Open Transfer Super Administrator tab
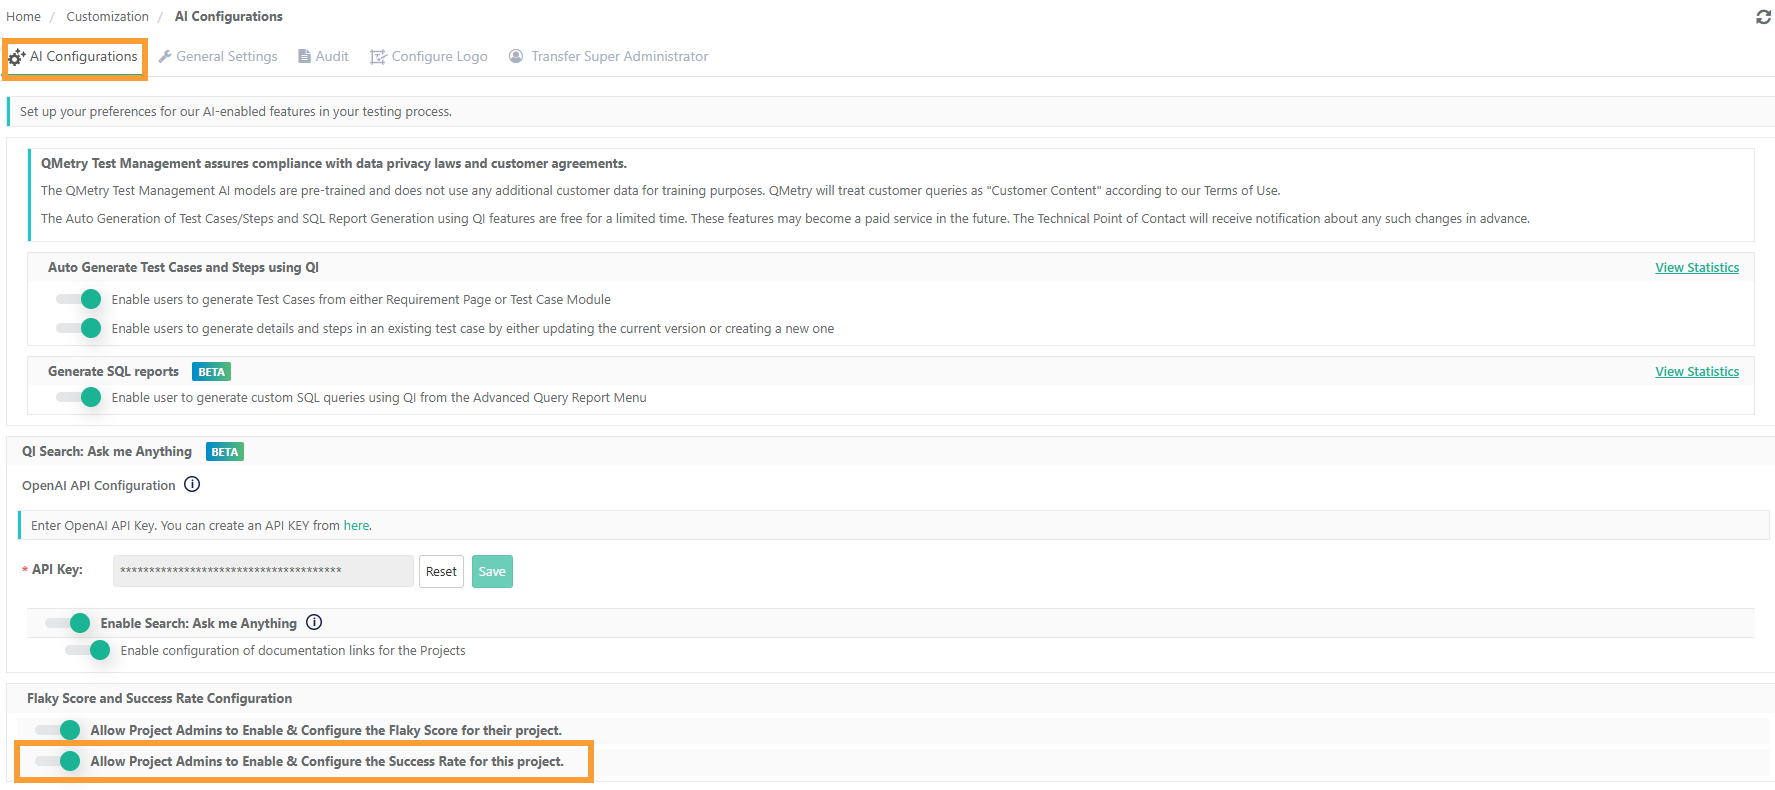The height and width of the screenshot is (790, 1775). point(608,56)
